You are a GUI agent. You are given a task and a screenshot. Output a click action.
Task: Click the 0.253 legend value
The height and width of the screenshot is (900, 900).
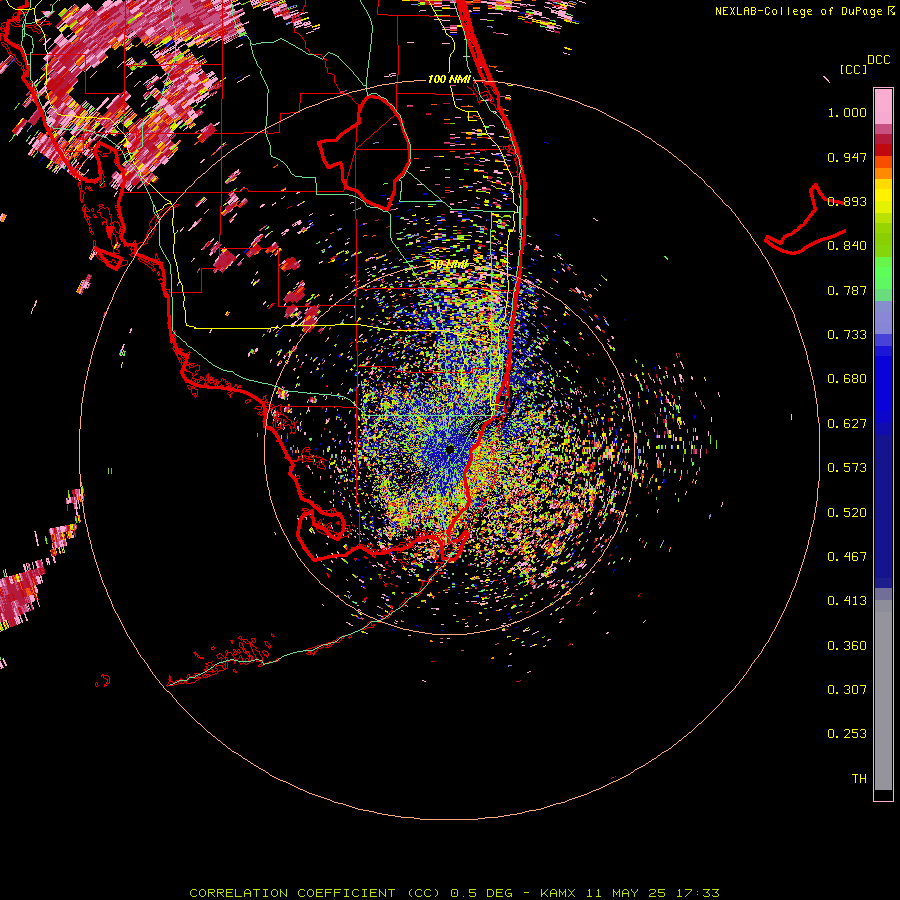(847, 734)
